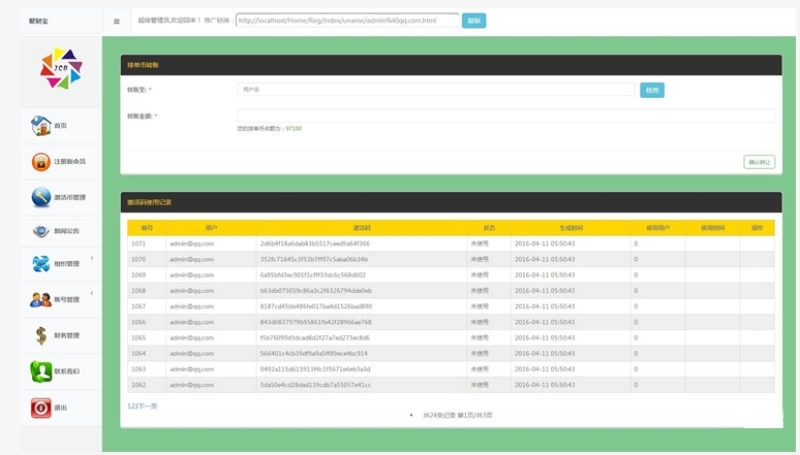The height and width of the screenshot is (455, 800).
Task: Click the activation code records panel title
Action: [x=149, y=203]
